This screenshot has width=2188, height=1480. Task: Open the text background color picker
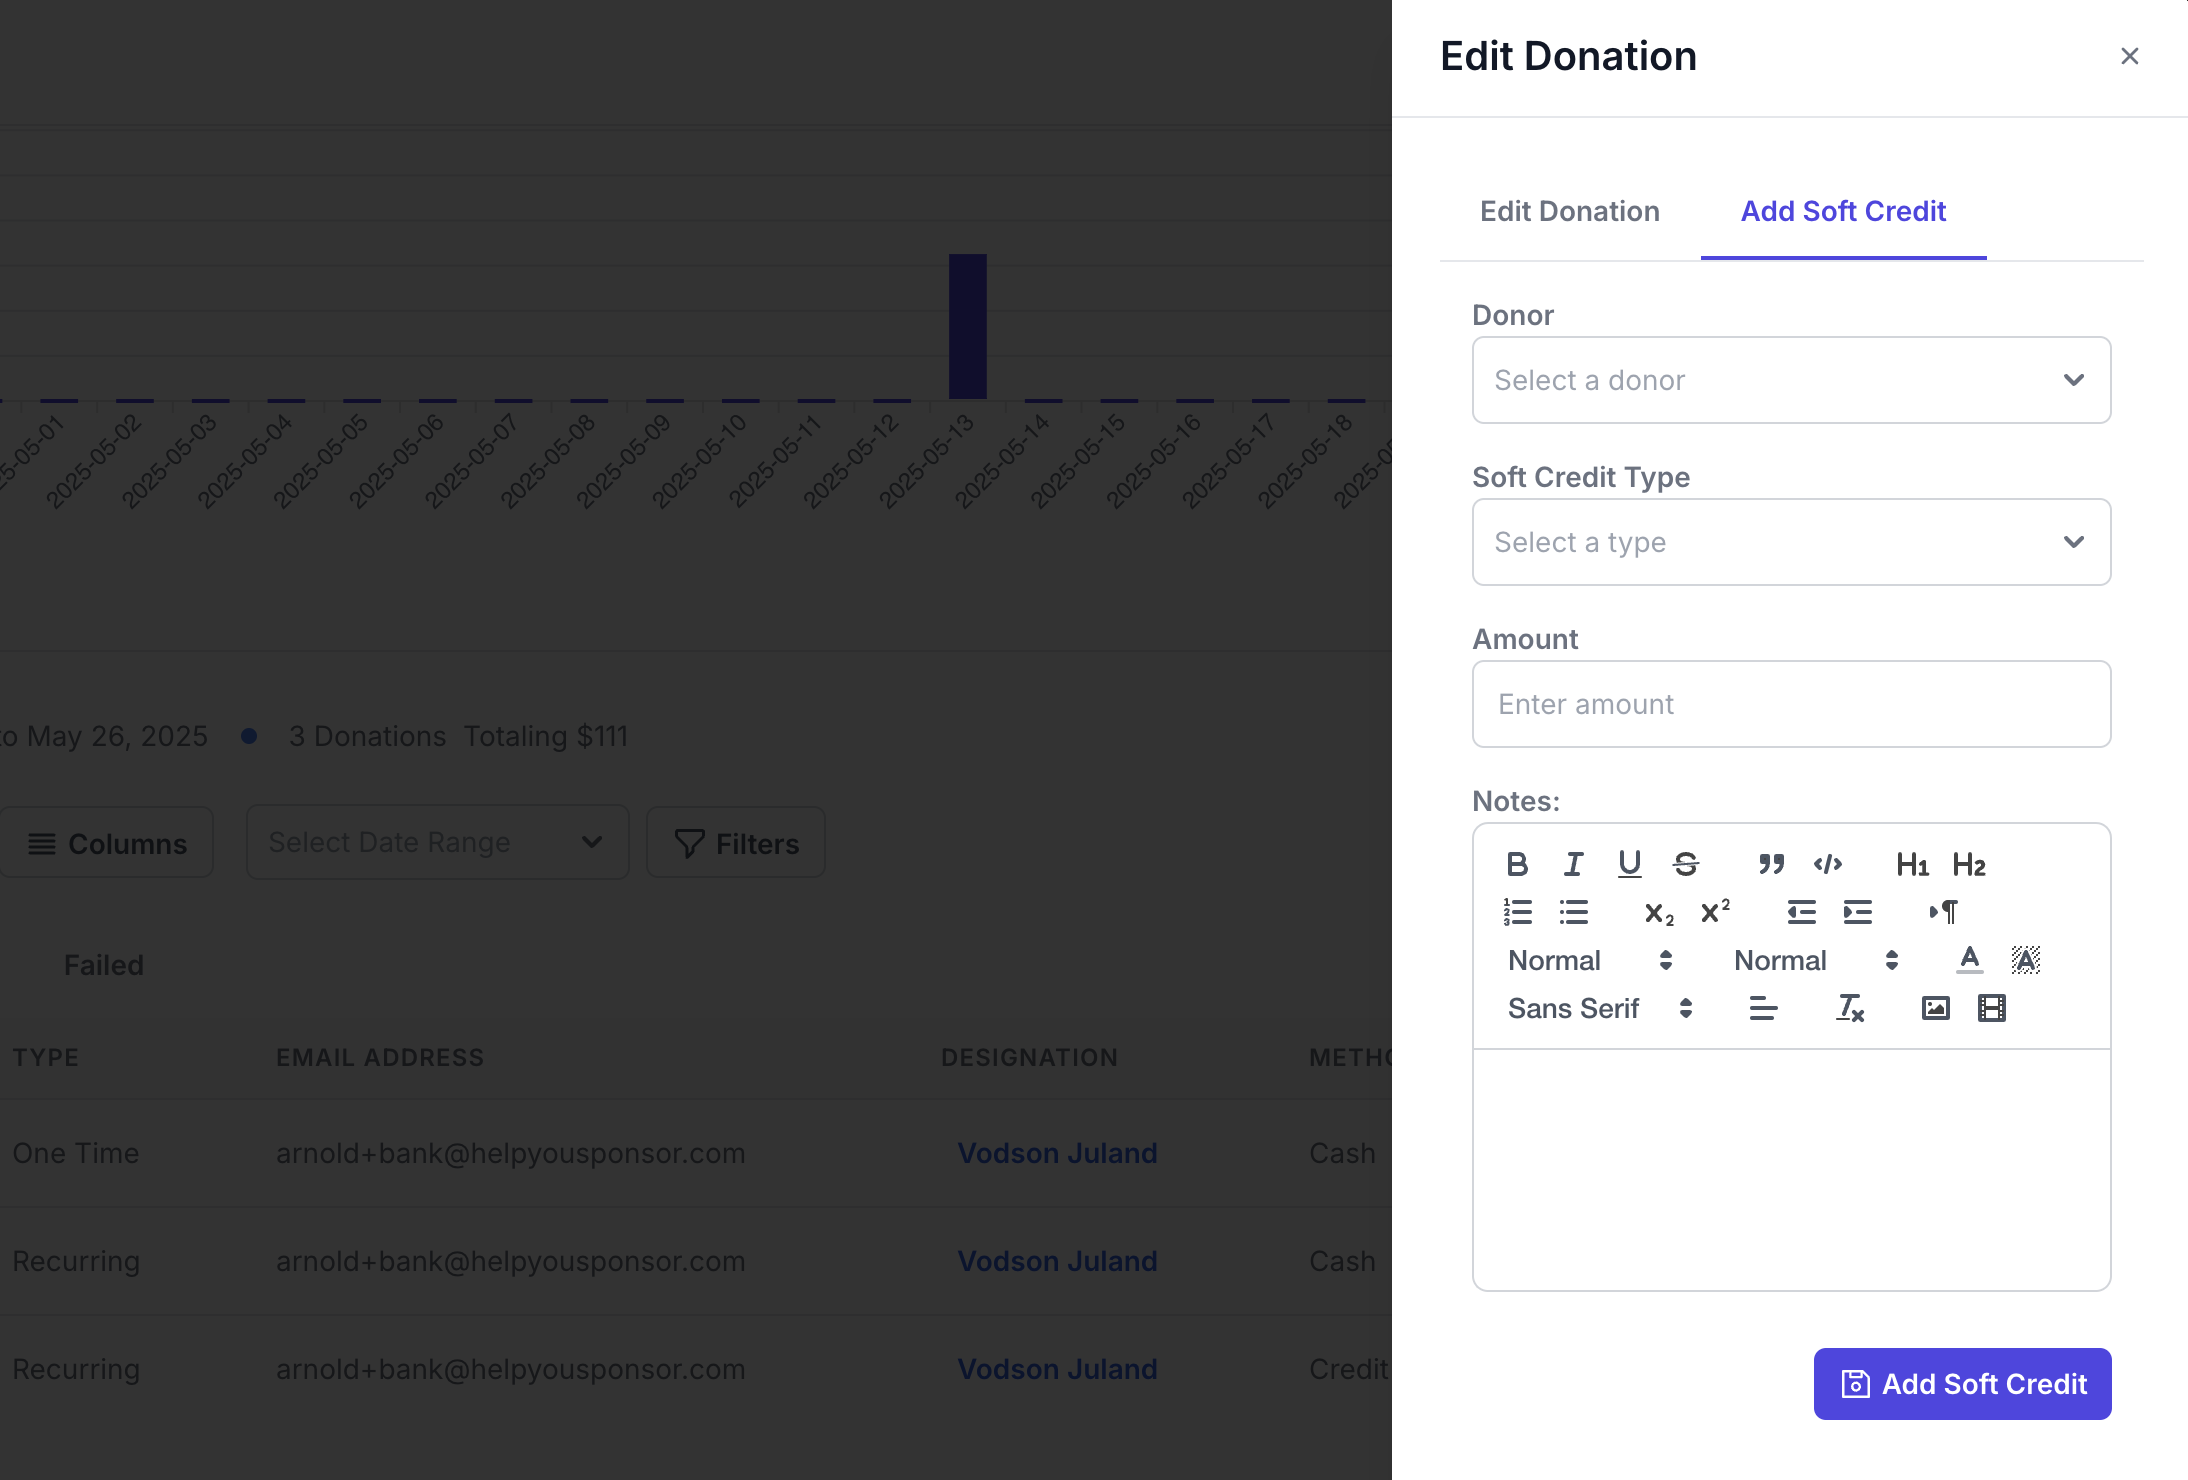click(2025, 960)
